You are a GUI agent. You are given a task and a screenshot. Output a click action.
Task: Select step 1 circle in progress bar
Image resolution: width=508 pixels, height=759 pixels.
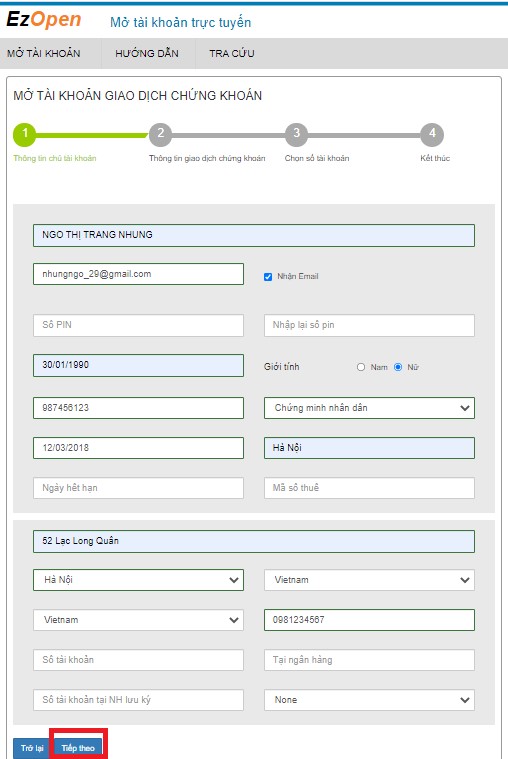tap(25, 135)
